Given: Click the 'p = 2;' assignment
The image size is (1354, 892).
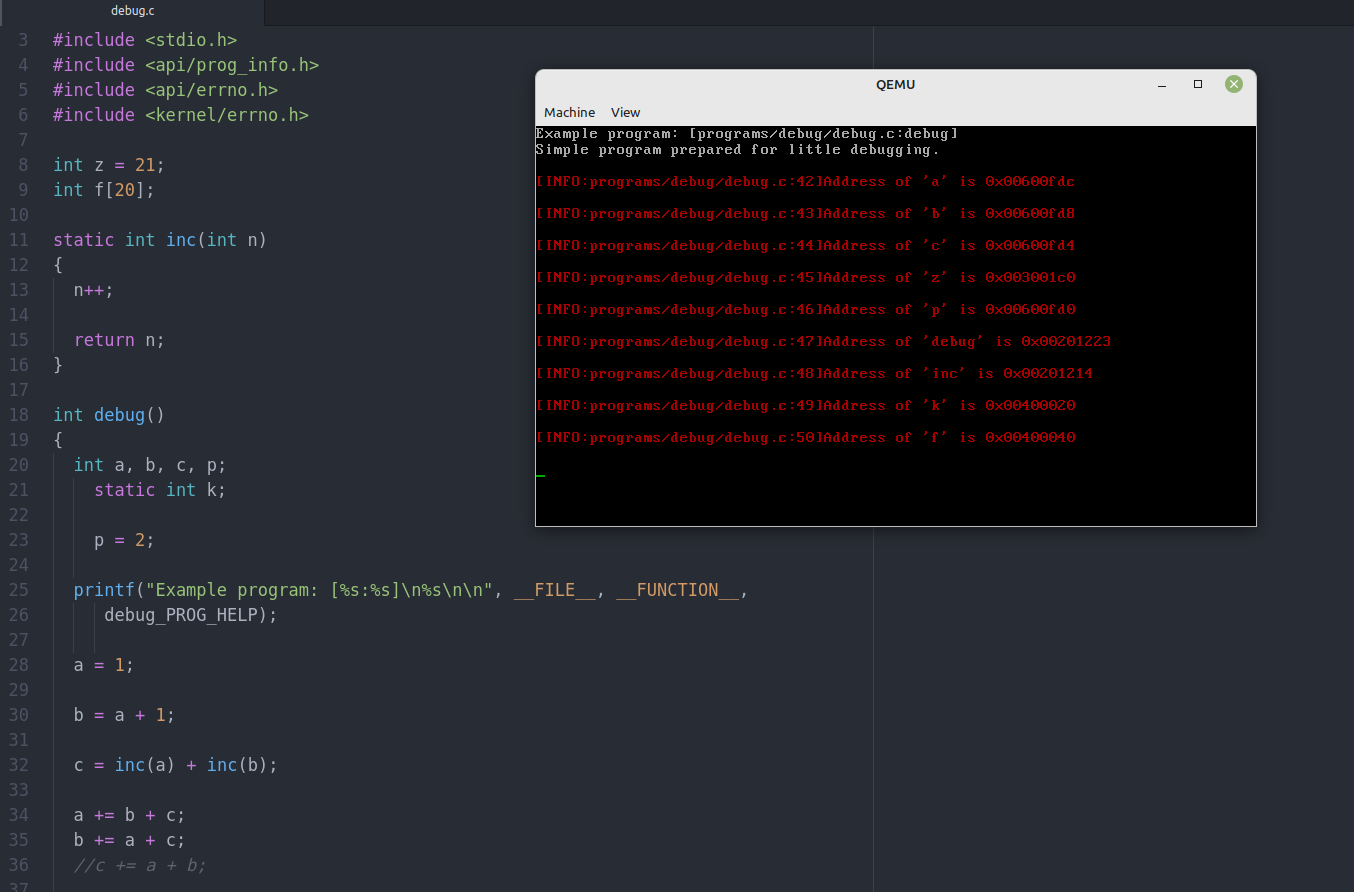Looking at the screenshot, I should pos(124,540).
